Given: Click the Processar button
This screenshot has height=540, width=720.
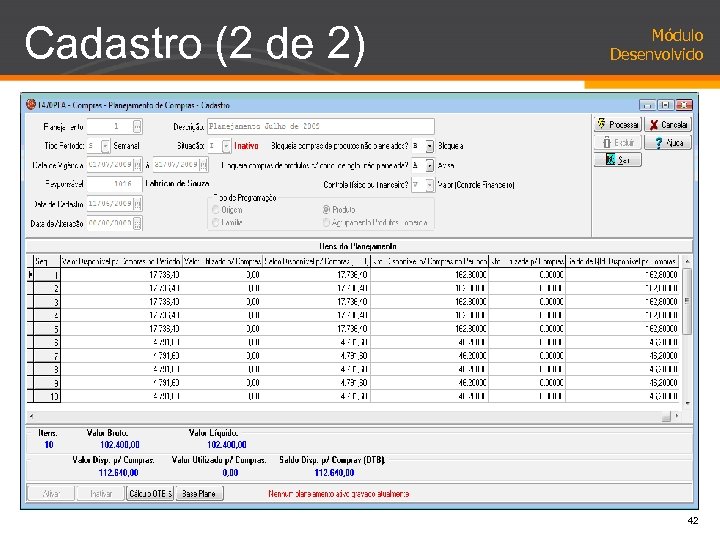Looking at the screenshot, I should pos(618,124).
